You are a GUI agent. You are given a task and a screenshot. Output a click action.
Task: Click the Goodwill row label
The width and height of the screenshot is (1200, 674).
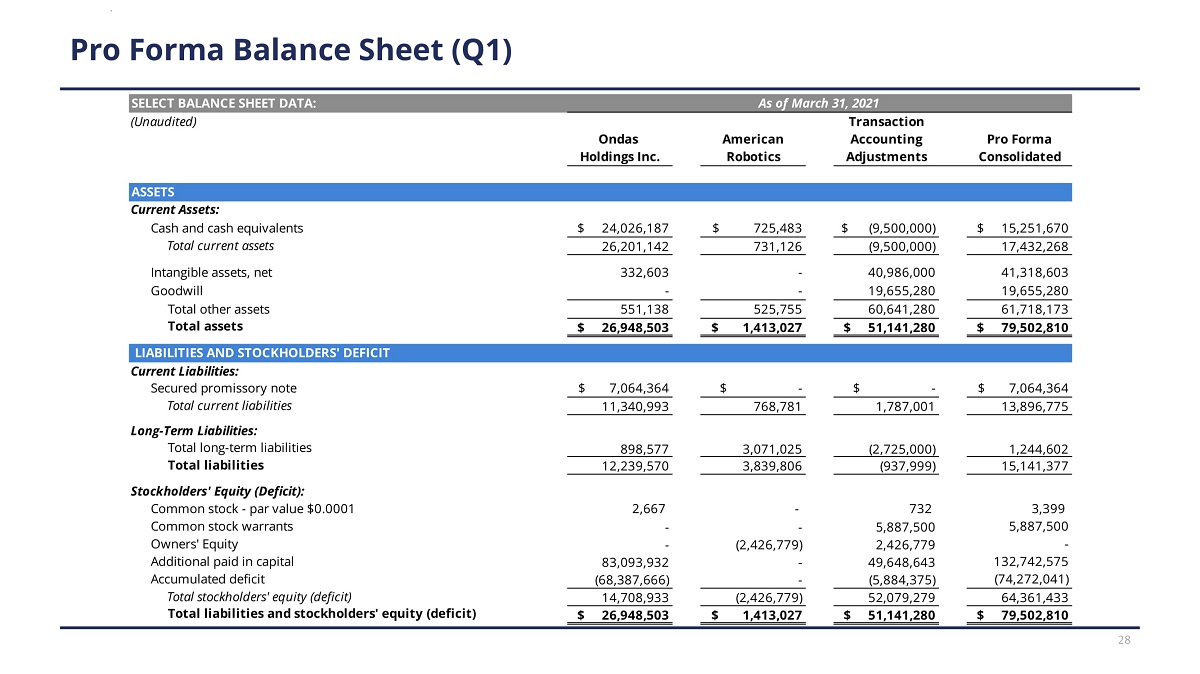click(x=177, y=291)
